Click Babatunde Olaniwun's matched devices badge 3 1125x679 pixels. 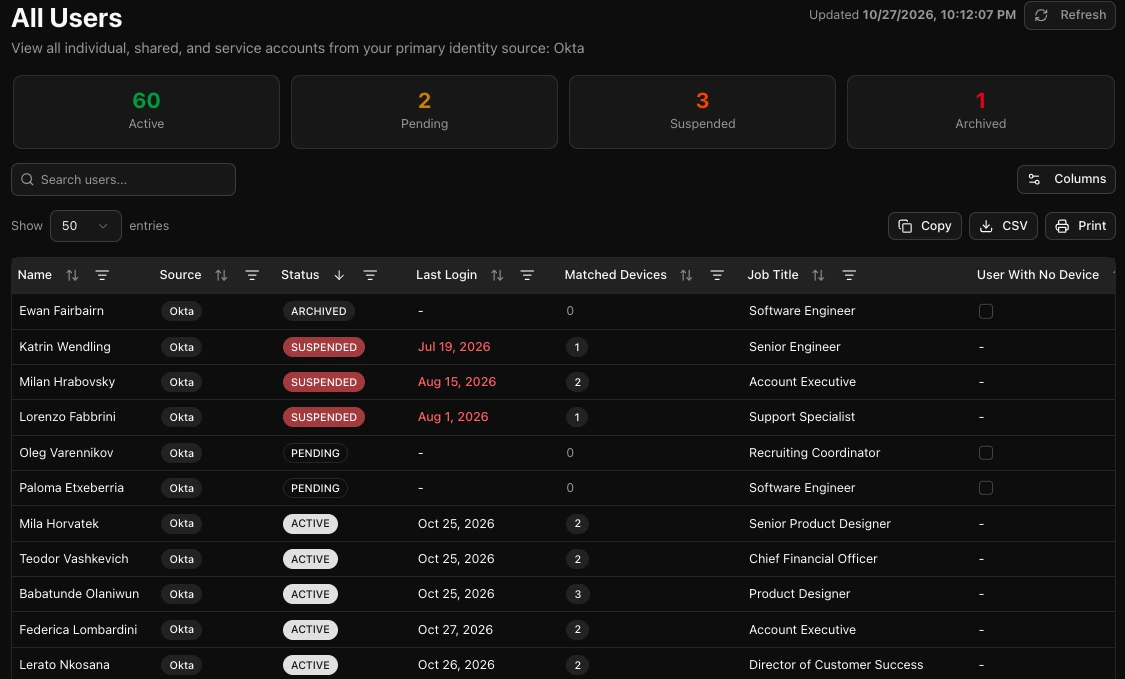point(577,594)
